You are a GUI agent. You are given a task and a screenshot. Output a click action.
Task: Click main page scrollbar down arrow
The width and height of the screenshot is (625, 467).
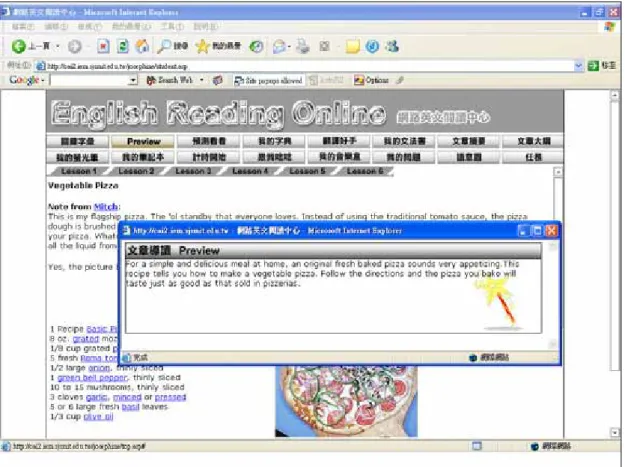pyautogui.click(x=614, y=432)
